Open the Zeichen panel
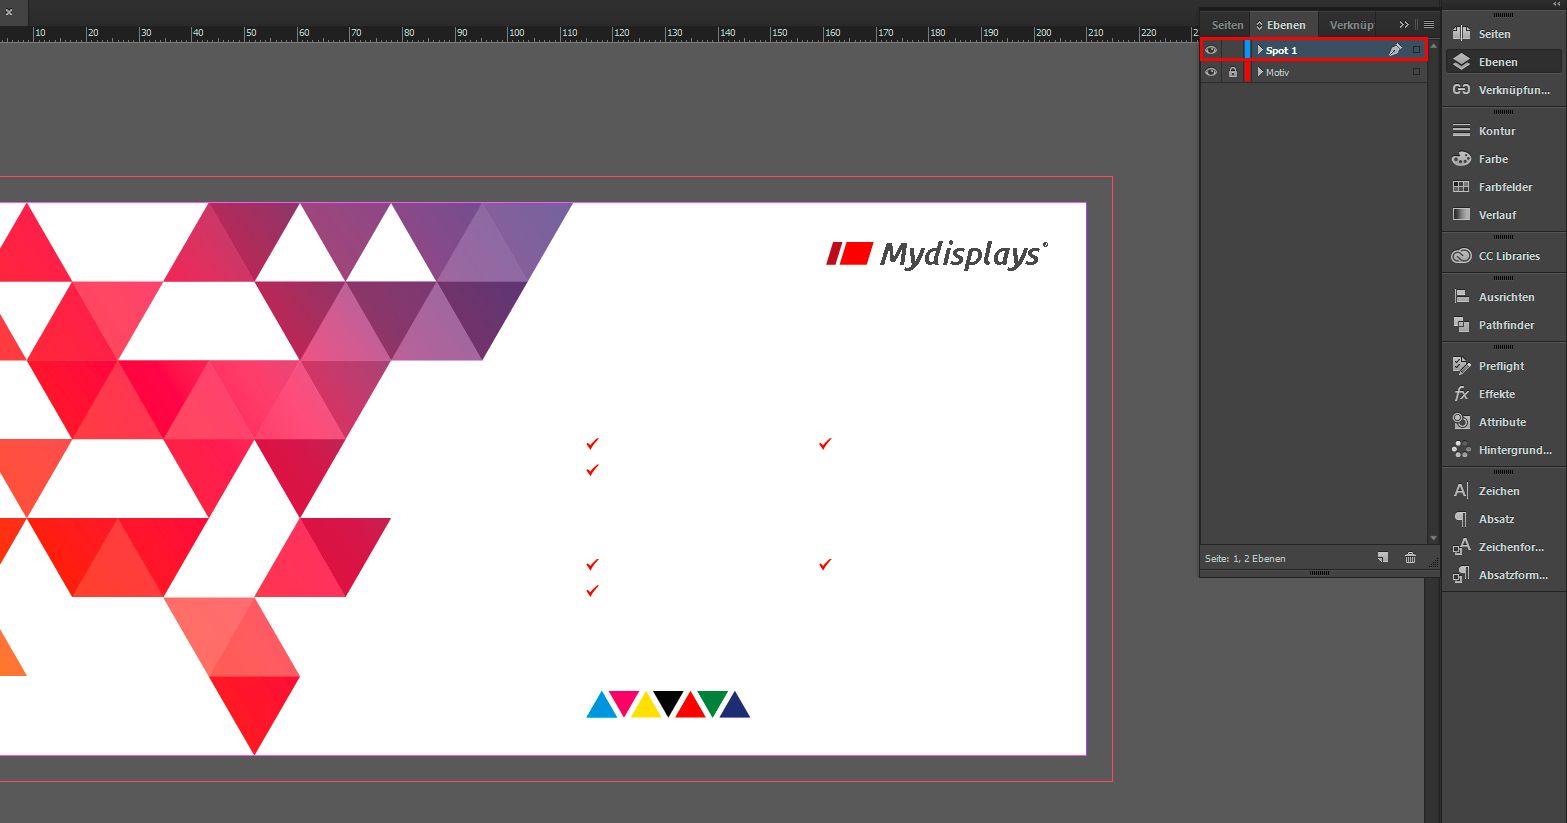 click(x=1503, y=491)
